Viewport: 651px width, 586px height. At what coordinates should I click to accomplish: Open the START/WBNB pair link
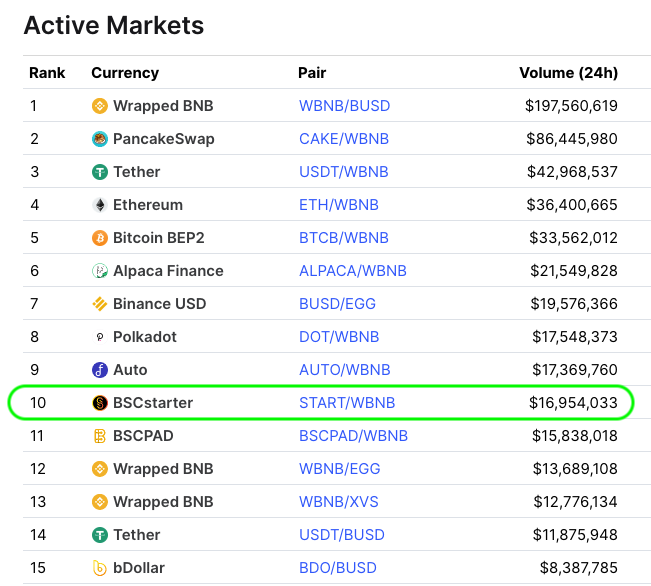347,403
